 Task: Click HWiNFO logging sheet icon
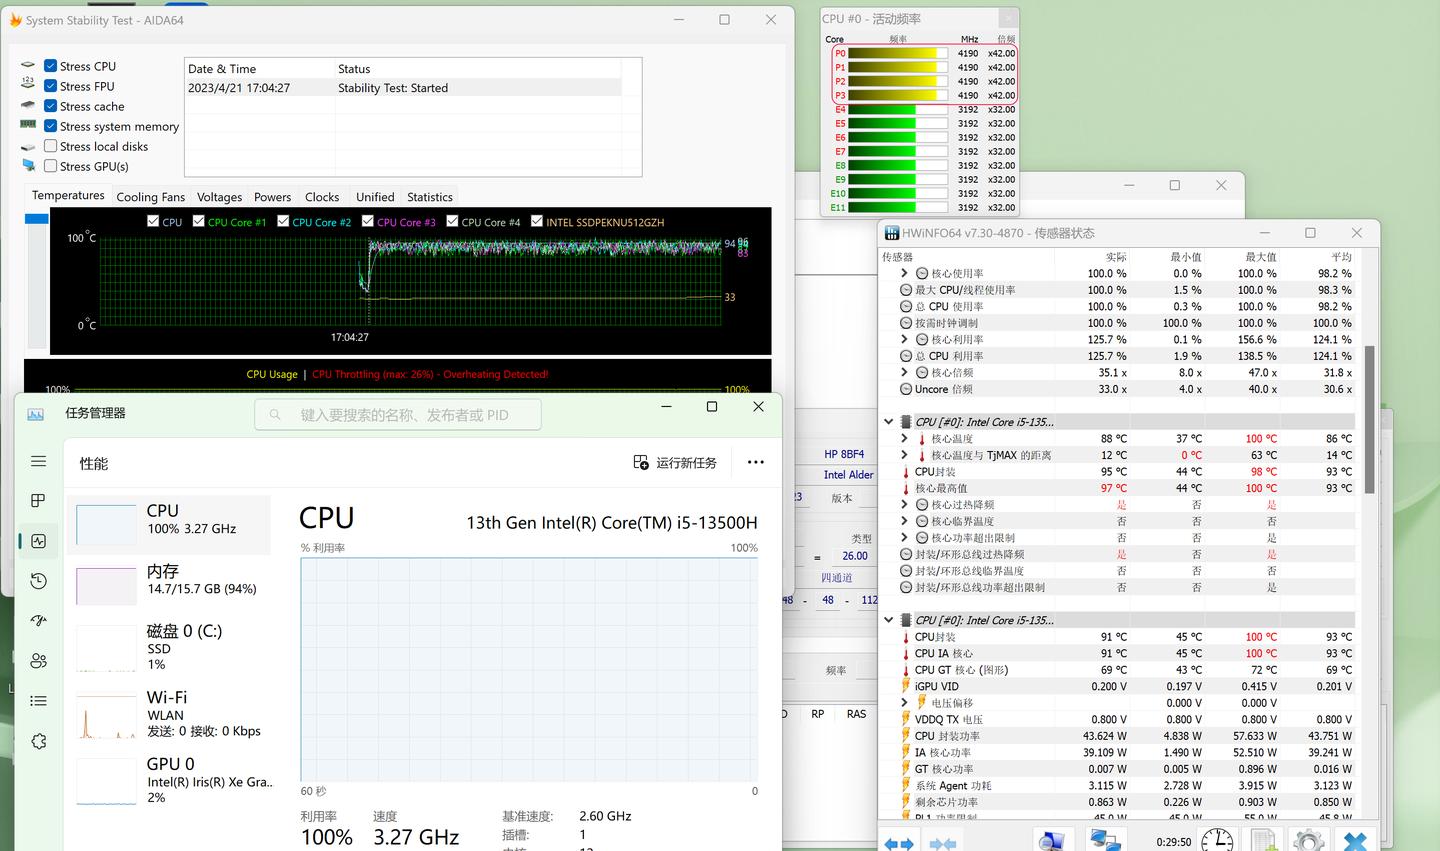[x=1263, y=840]
